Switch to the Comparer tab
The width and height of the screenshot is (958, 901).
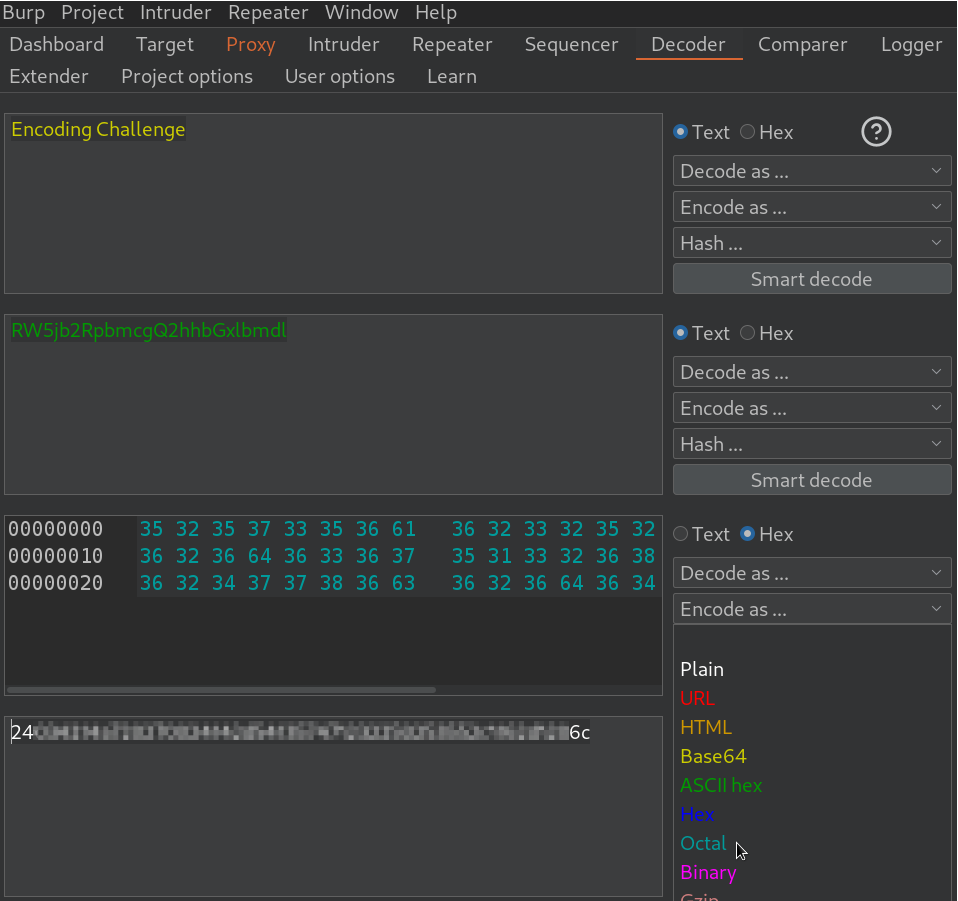click(x=802, y=45)
